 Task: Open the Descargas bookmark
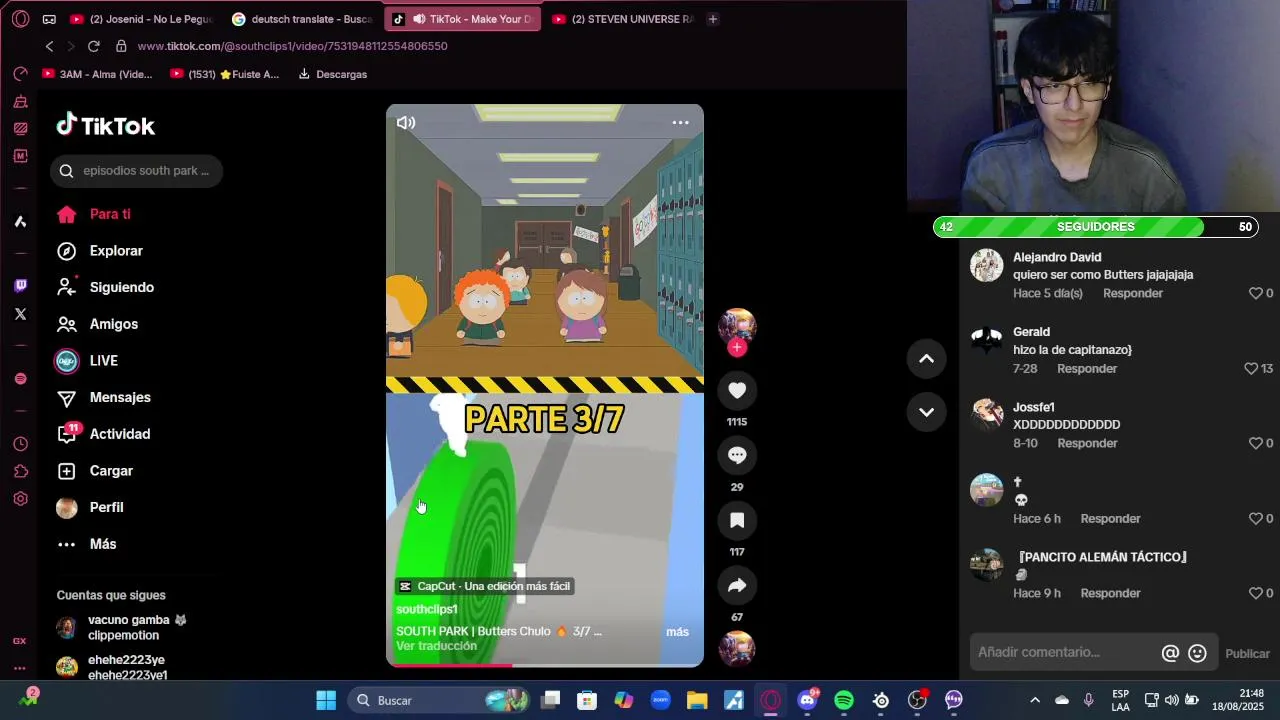(333, 74)
